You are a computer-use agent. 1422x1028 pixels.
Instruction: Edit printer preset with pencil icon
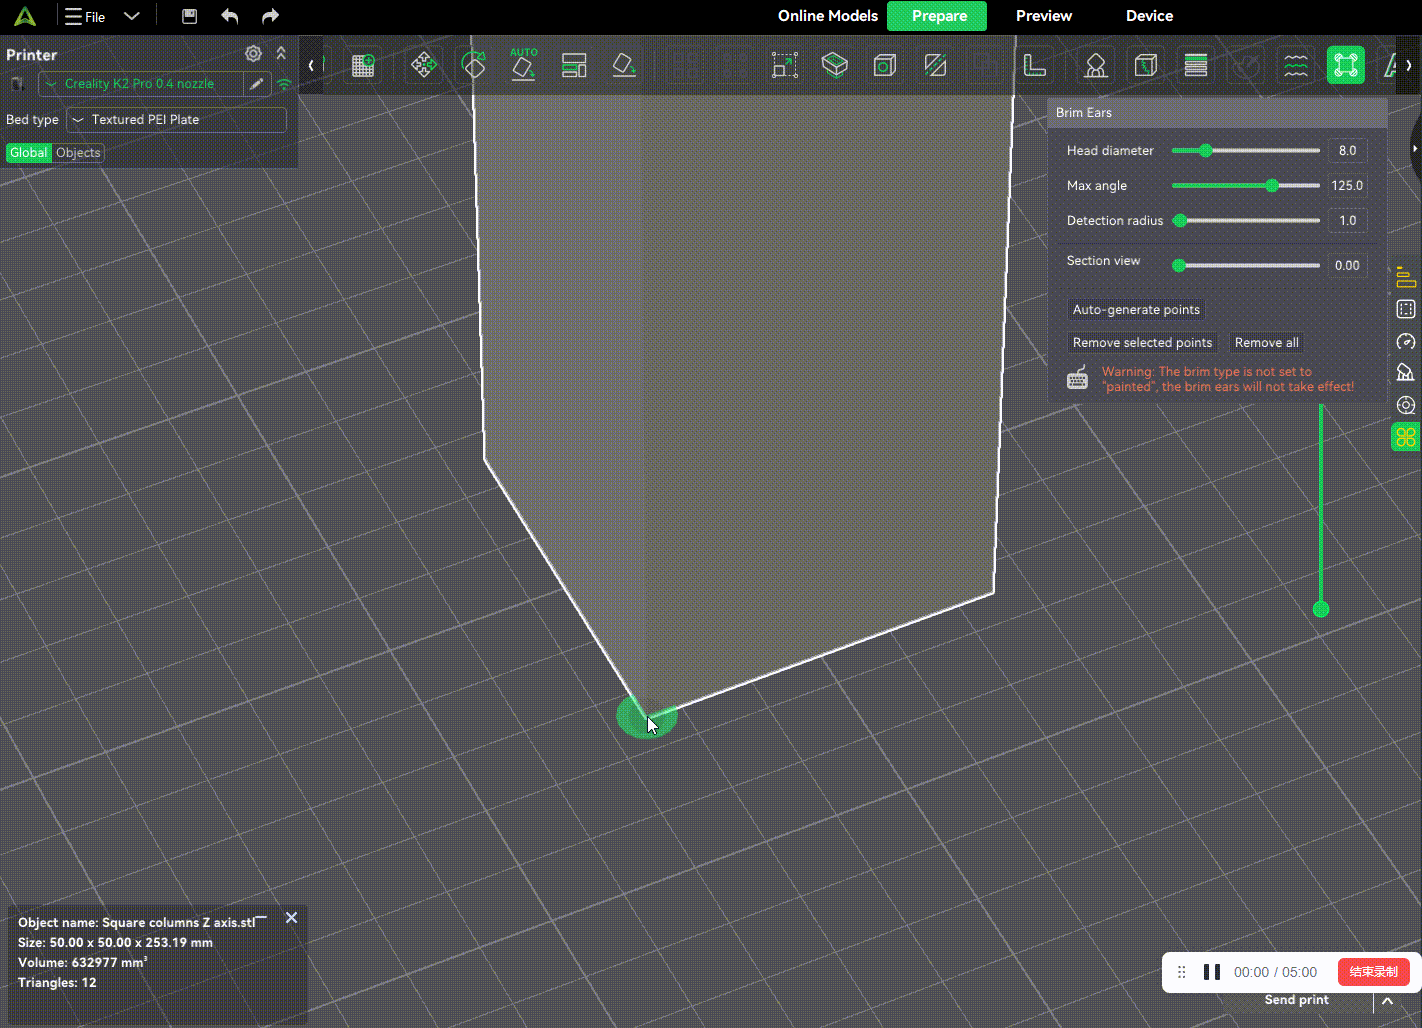(x=257, y=84)
